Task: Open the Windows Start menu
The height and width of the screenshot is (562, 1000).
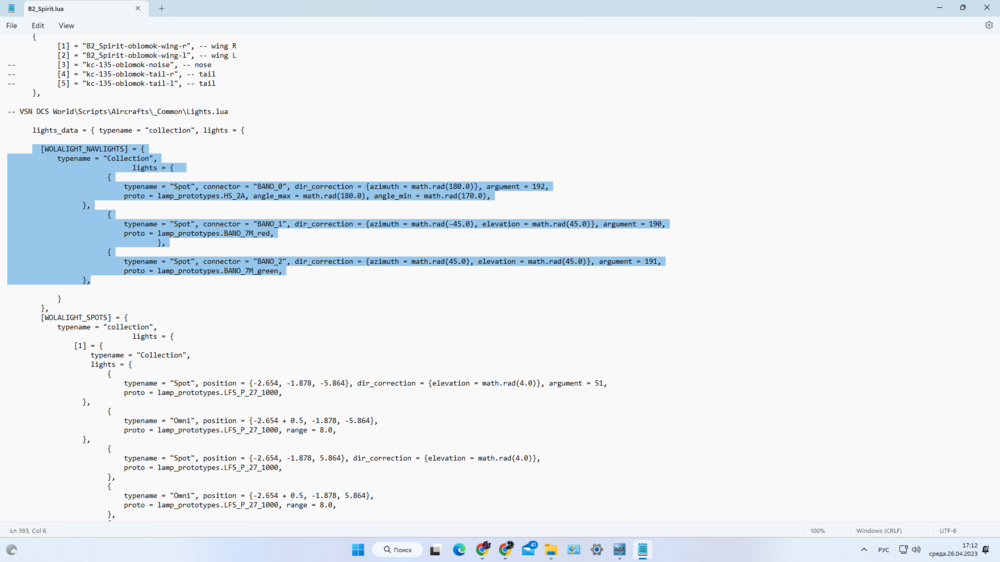Action: coord(358,549)
